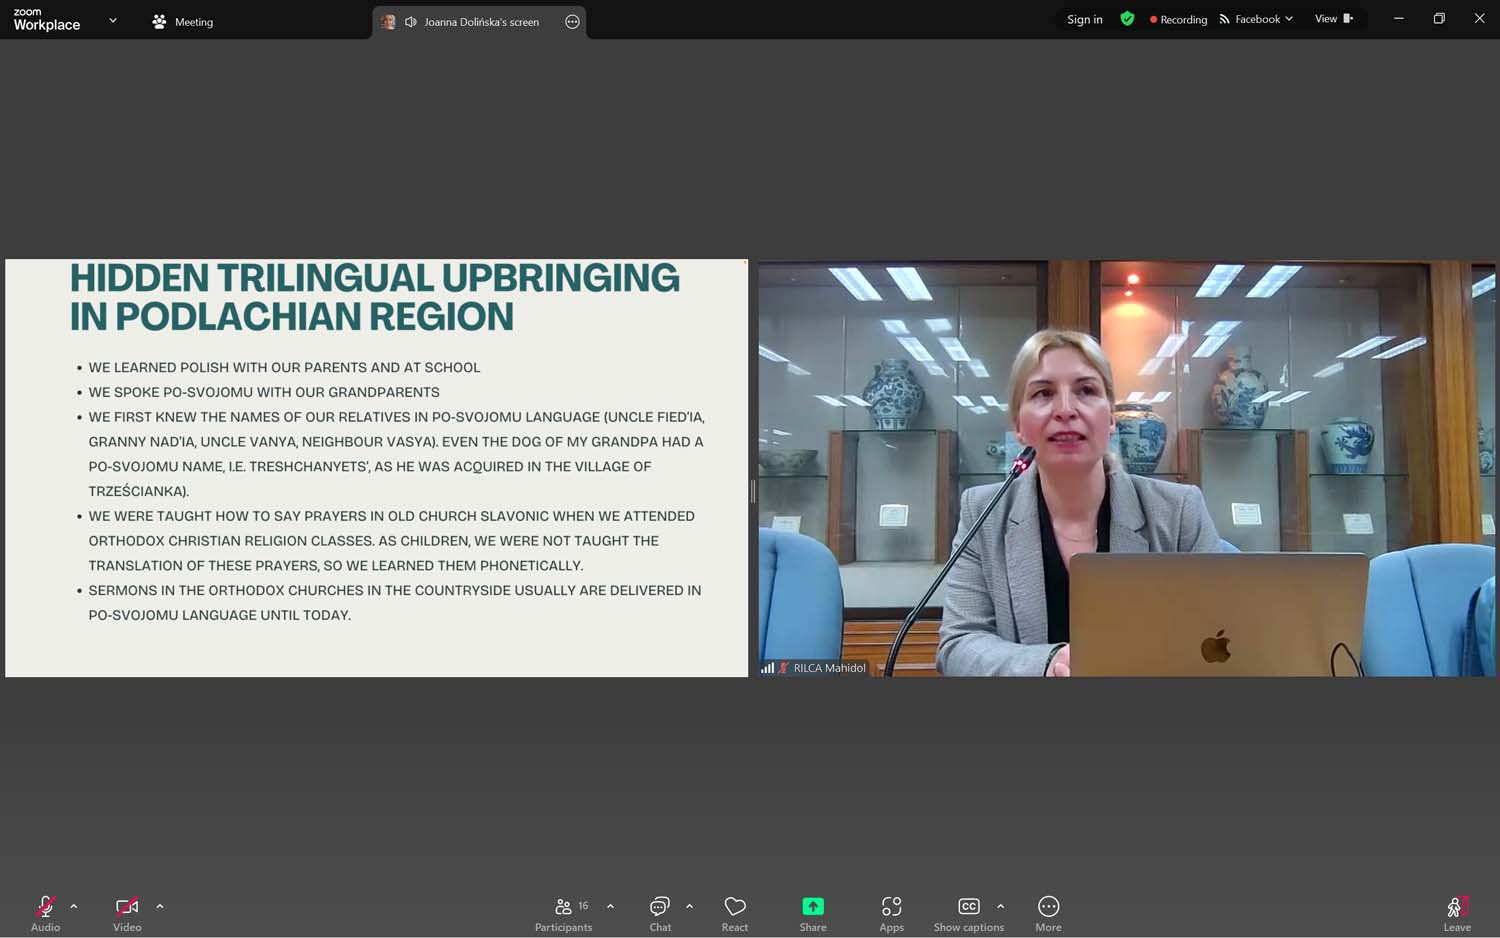The width and height of the screenshot is (1500, 938).
Task: Click the green encryption shield icon
Action: pos(1127,19)
